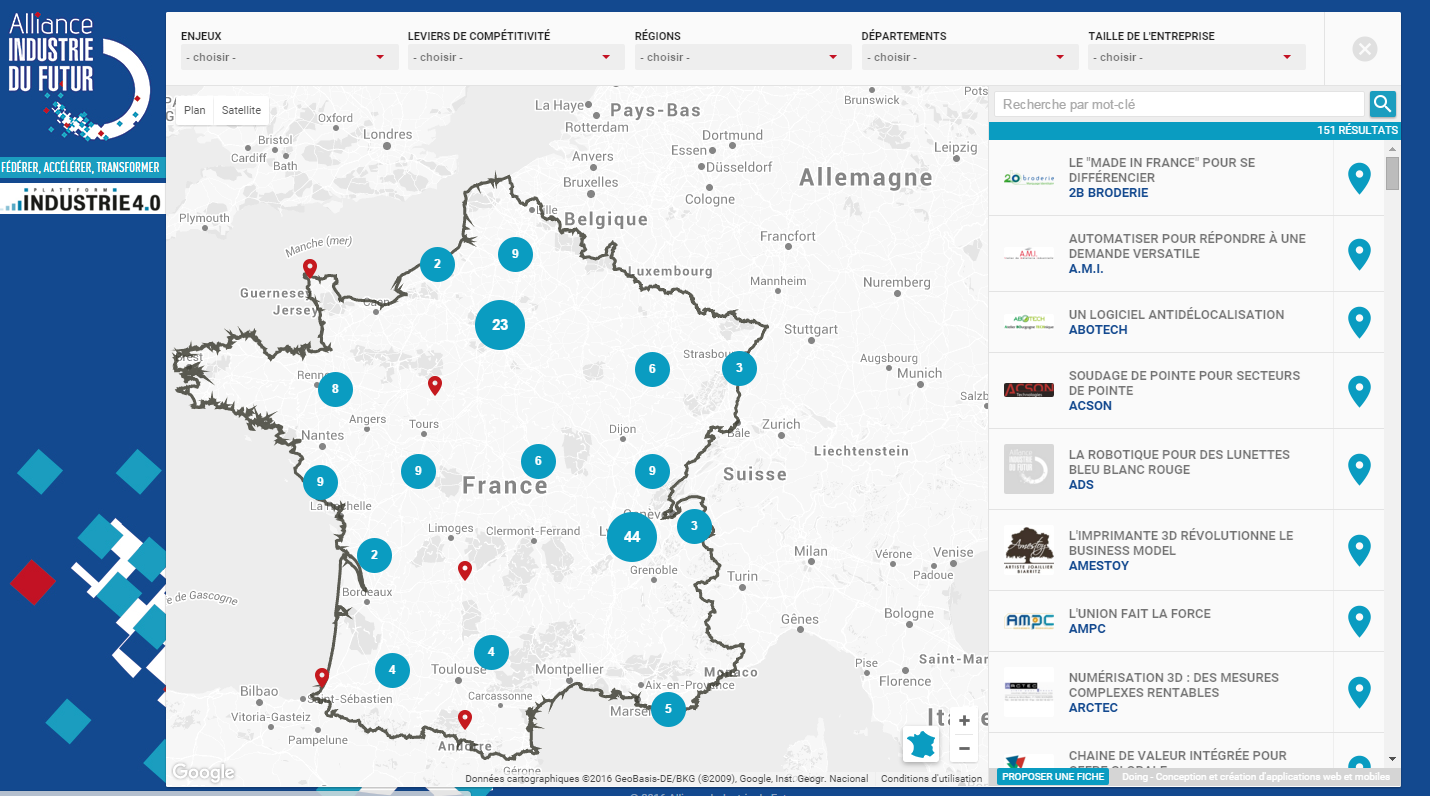Locate ADS with its pin icon
1430x796 pixels.
1359,470
